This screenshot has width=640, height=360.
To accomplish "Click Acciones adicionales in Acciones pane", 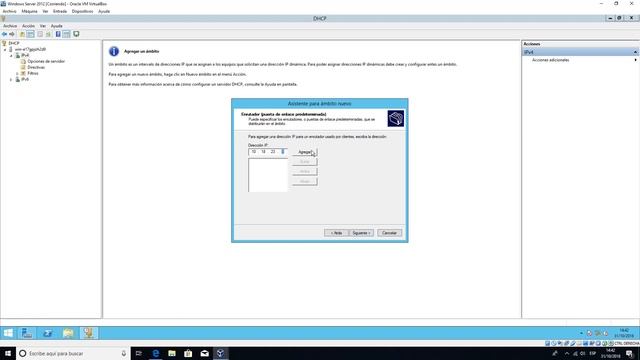I will (x=550, y=60).
